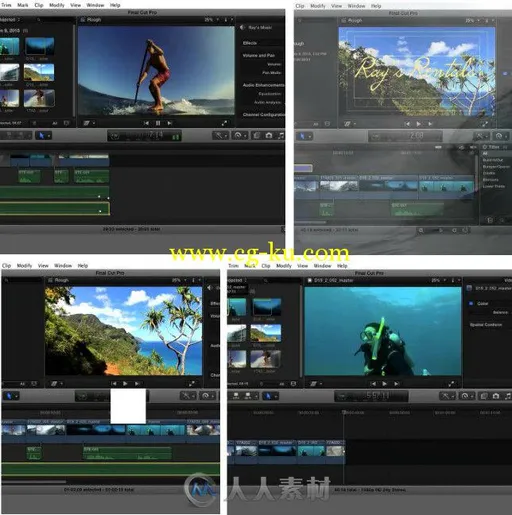Open the Music and Sound browser in top-left window
The height and width of the screenshot is (515, 512).
[x=281, y=136]
